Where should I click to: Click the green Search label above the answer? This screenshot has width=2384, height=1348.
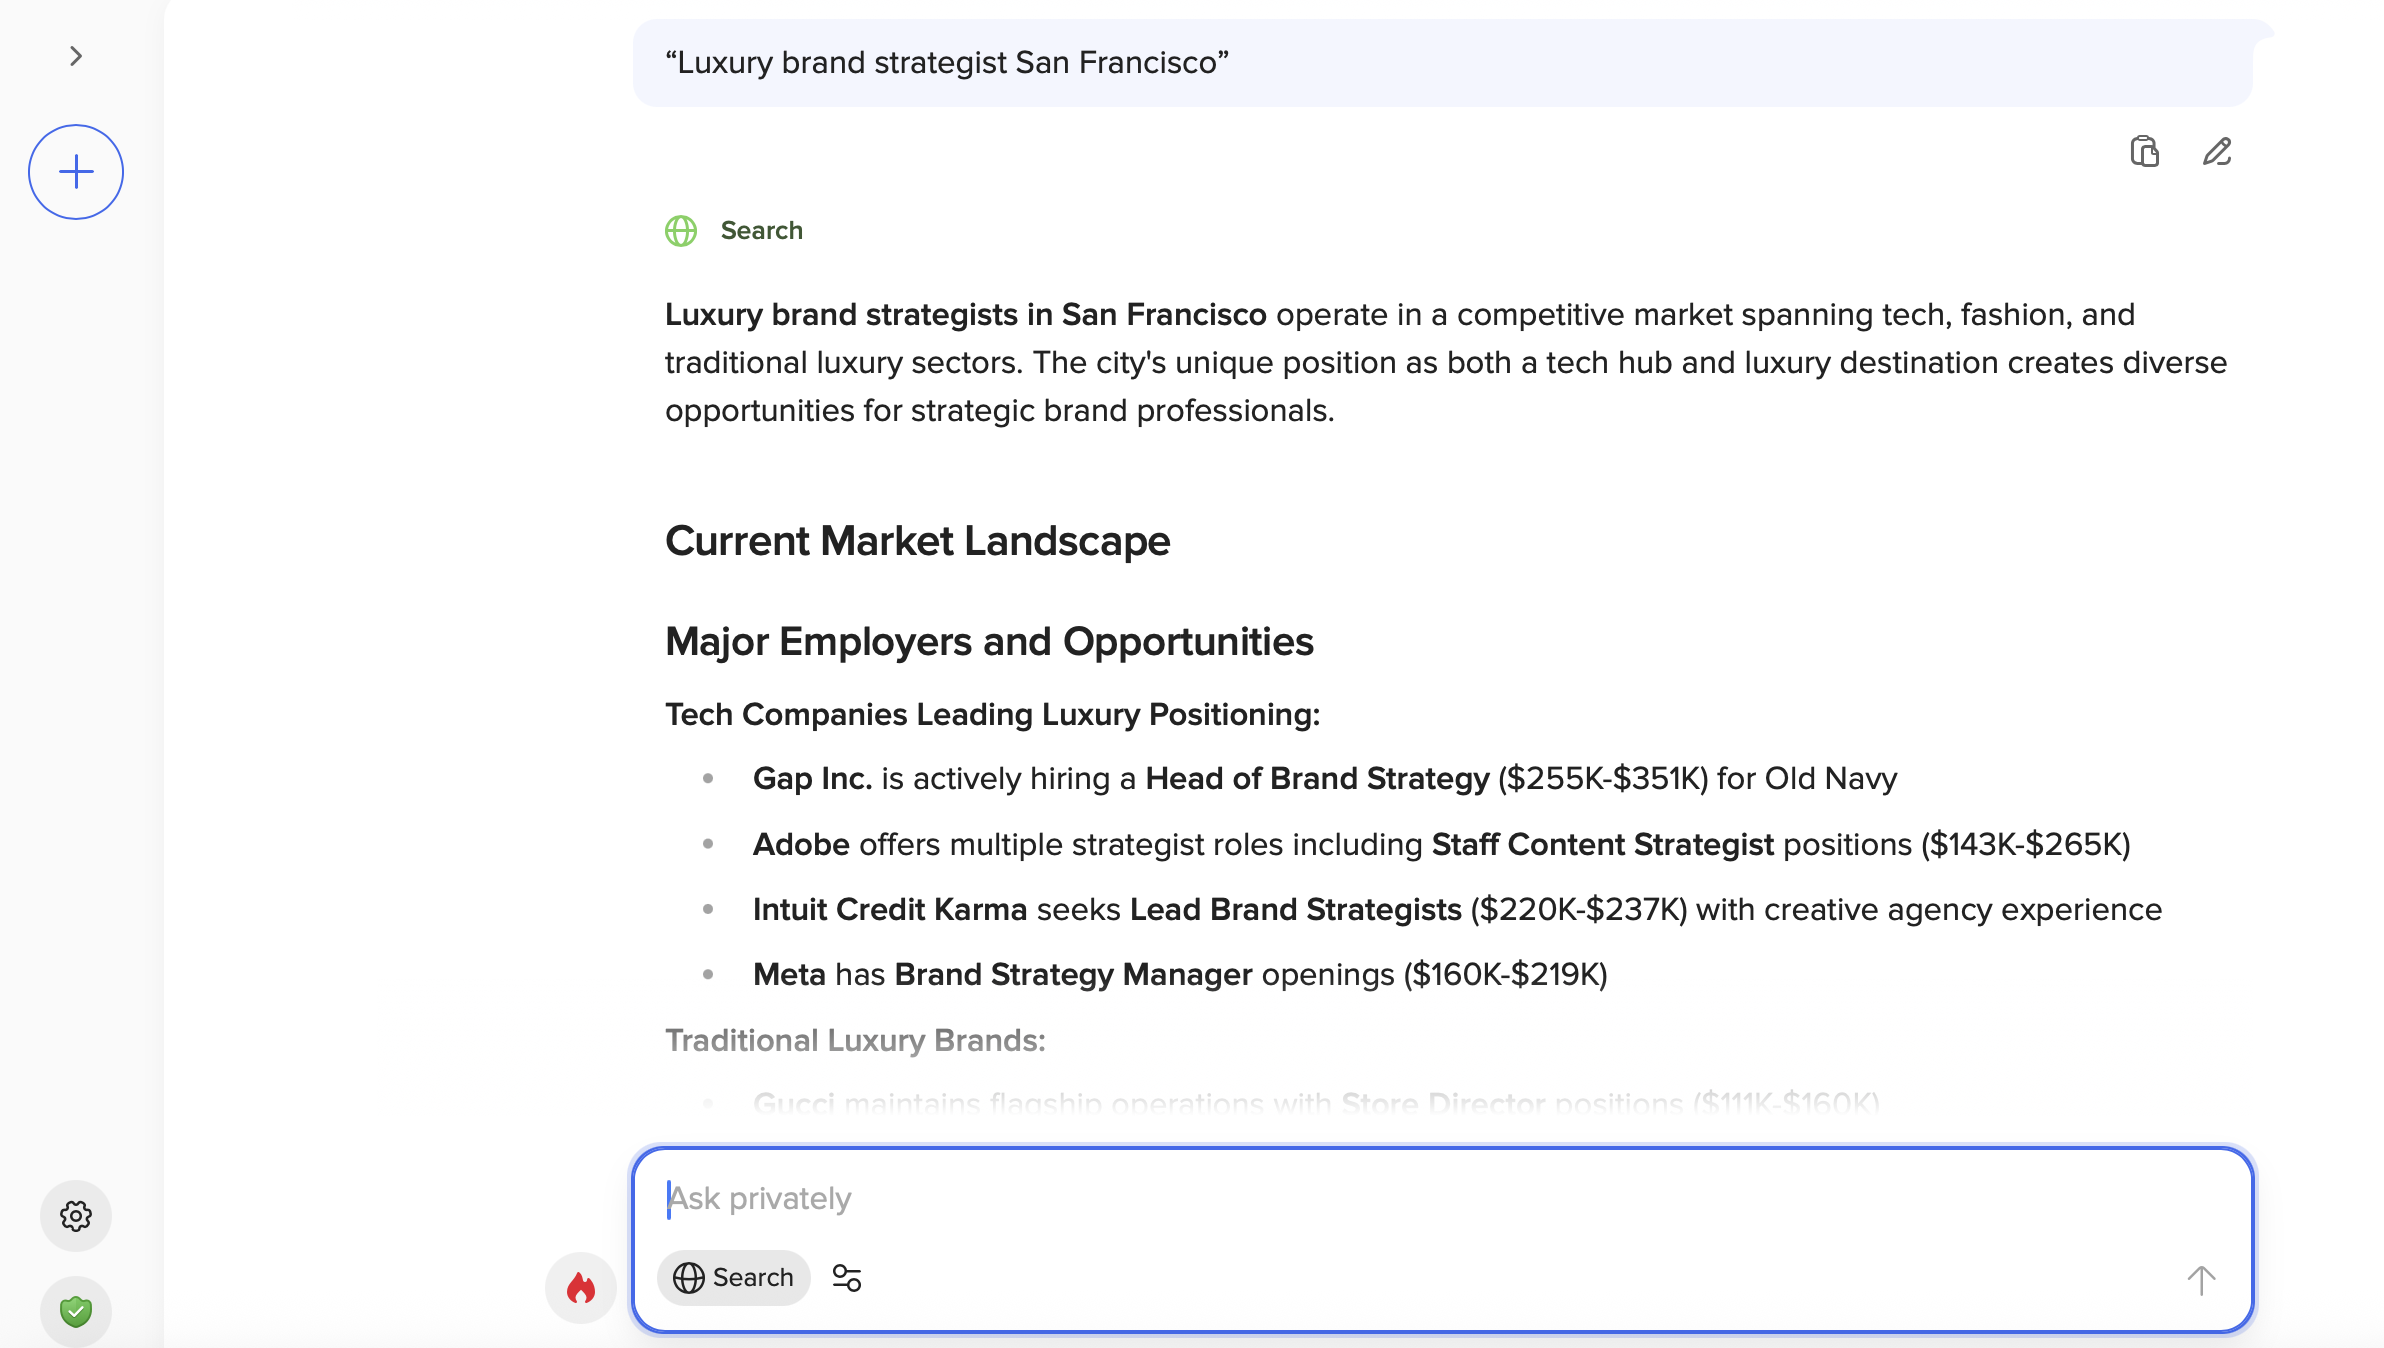click(x=762, y=231)
